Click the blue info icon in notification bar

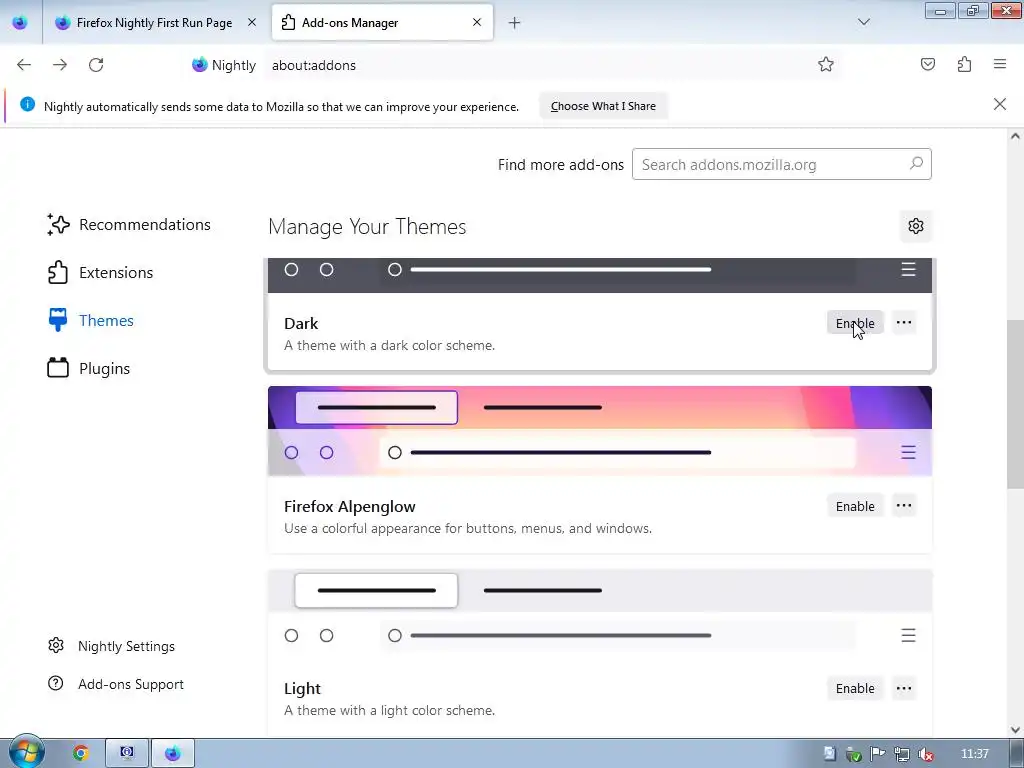click(27, 104)
